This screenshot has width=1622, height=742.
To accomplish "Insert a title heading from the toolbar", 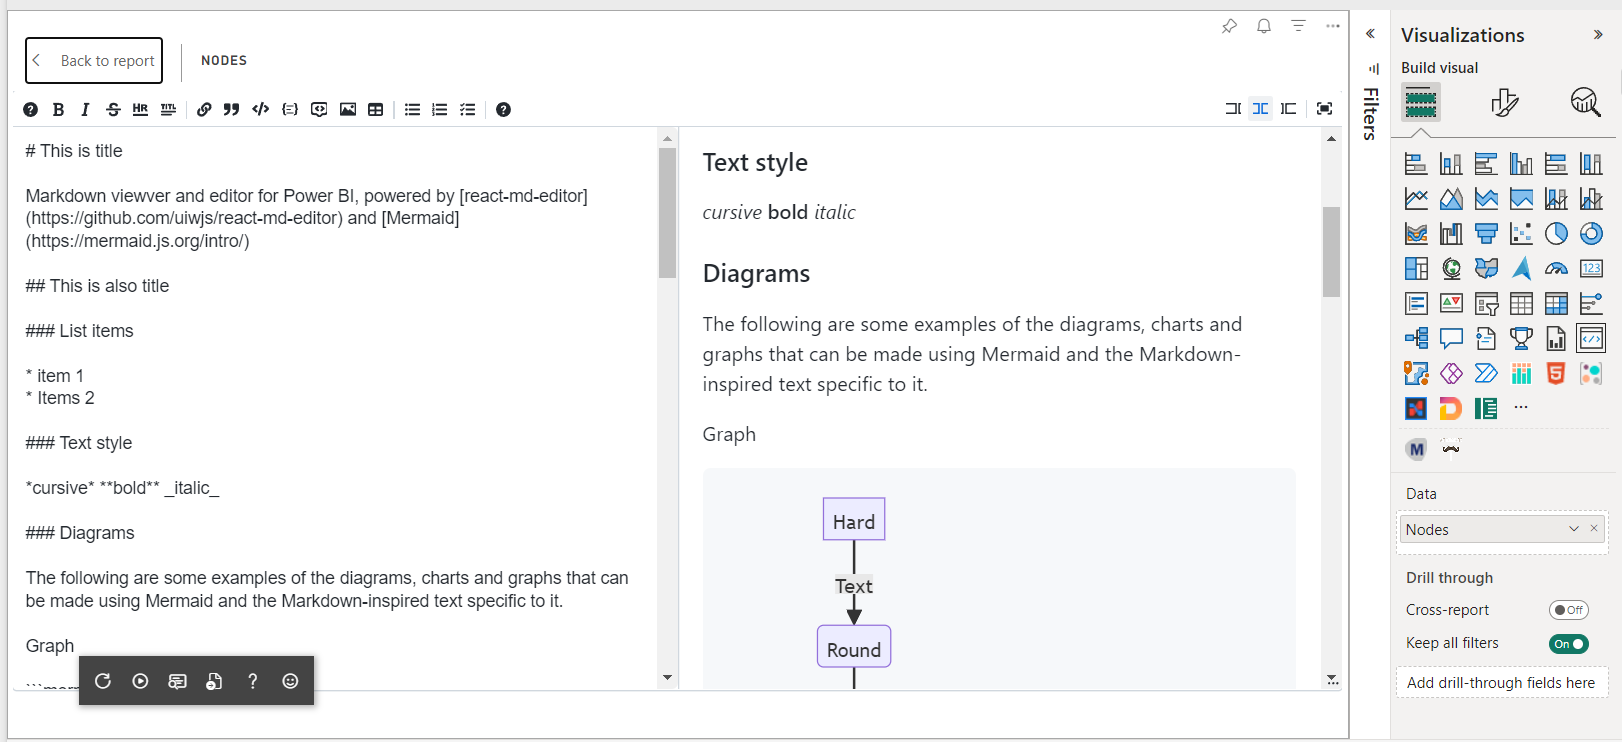I will (168, 110).
